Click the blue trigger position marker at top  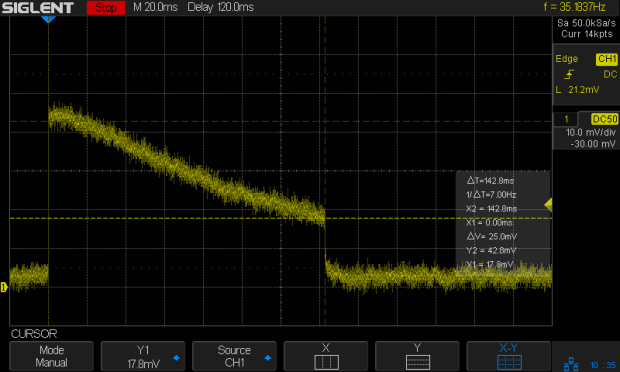48,19
